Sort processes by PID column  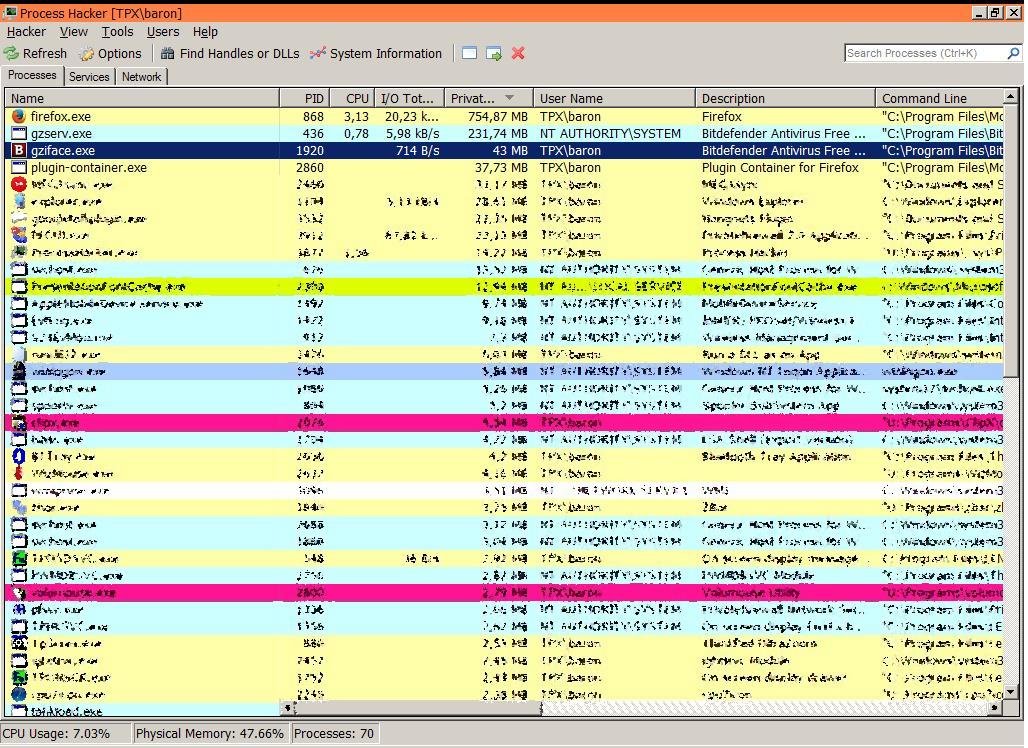(x=314, y=98)
